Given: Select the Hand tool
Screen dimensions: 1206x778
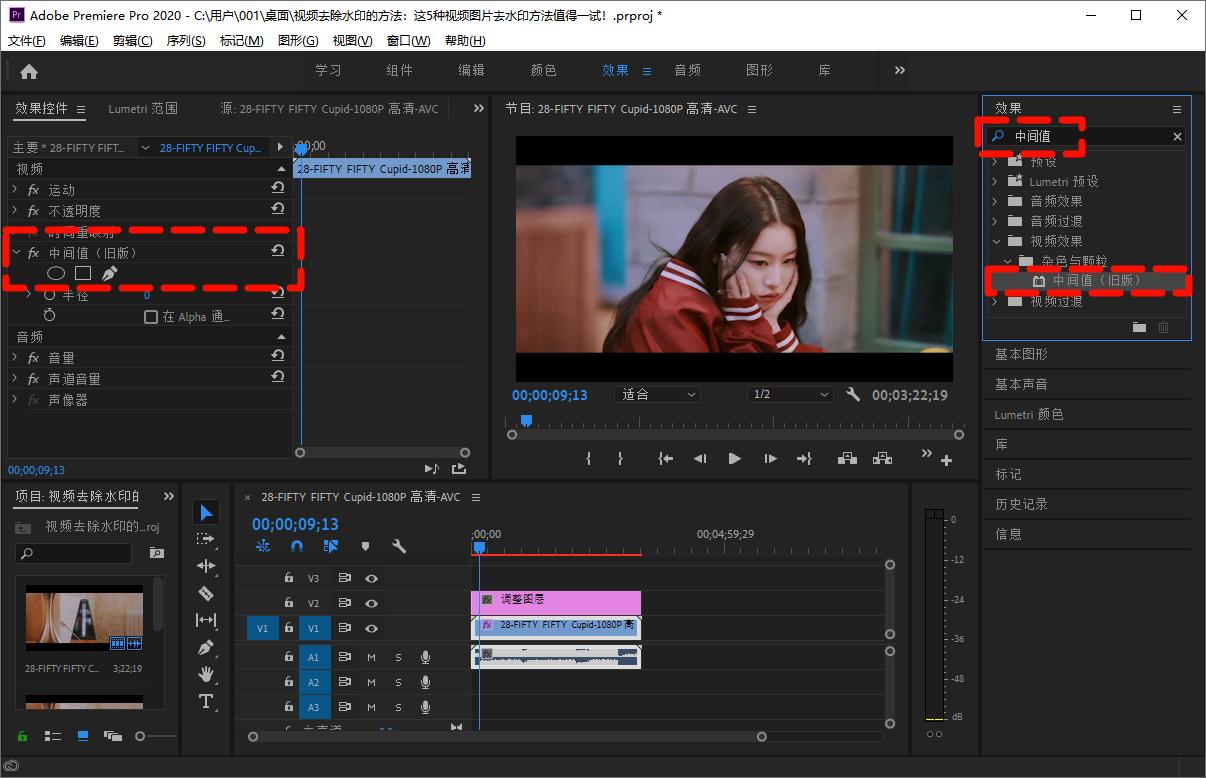Looking at the screenshot, I should click(206, 674).
